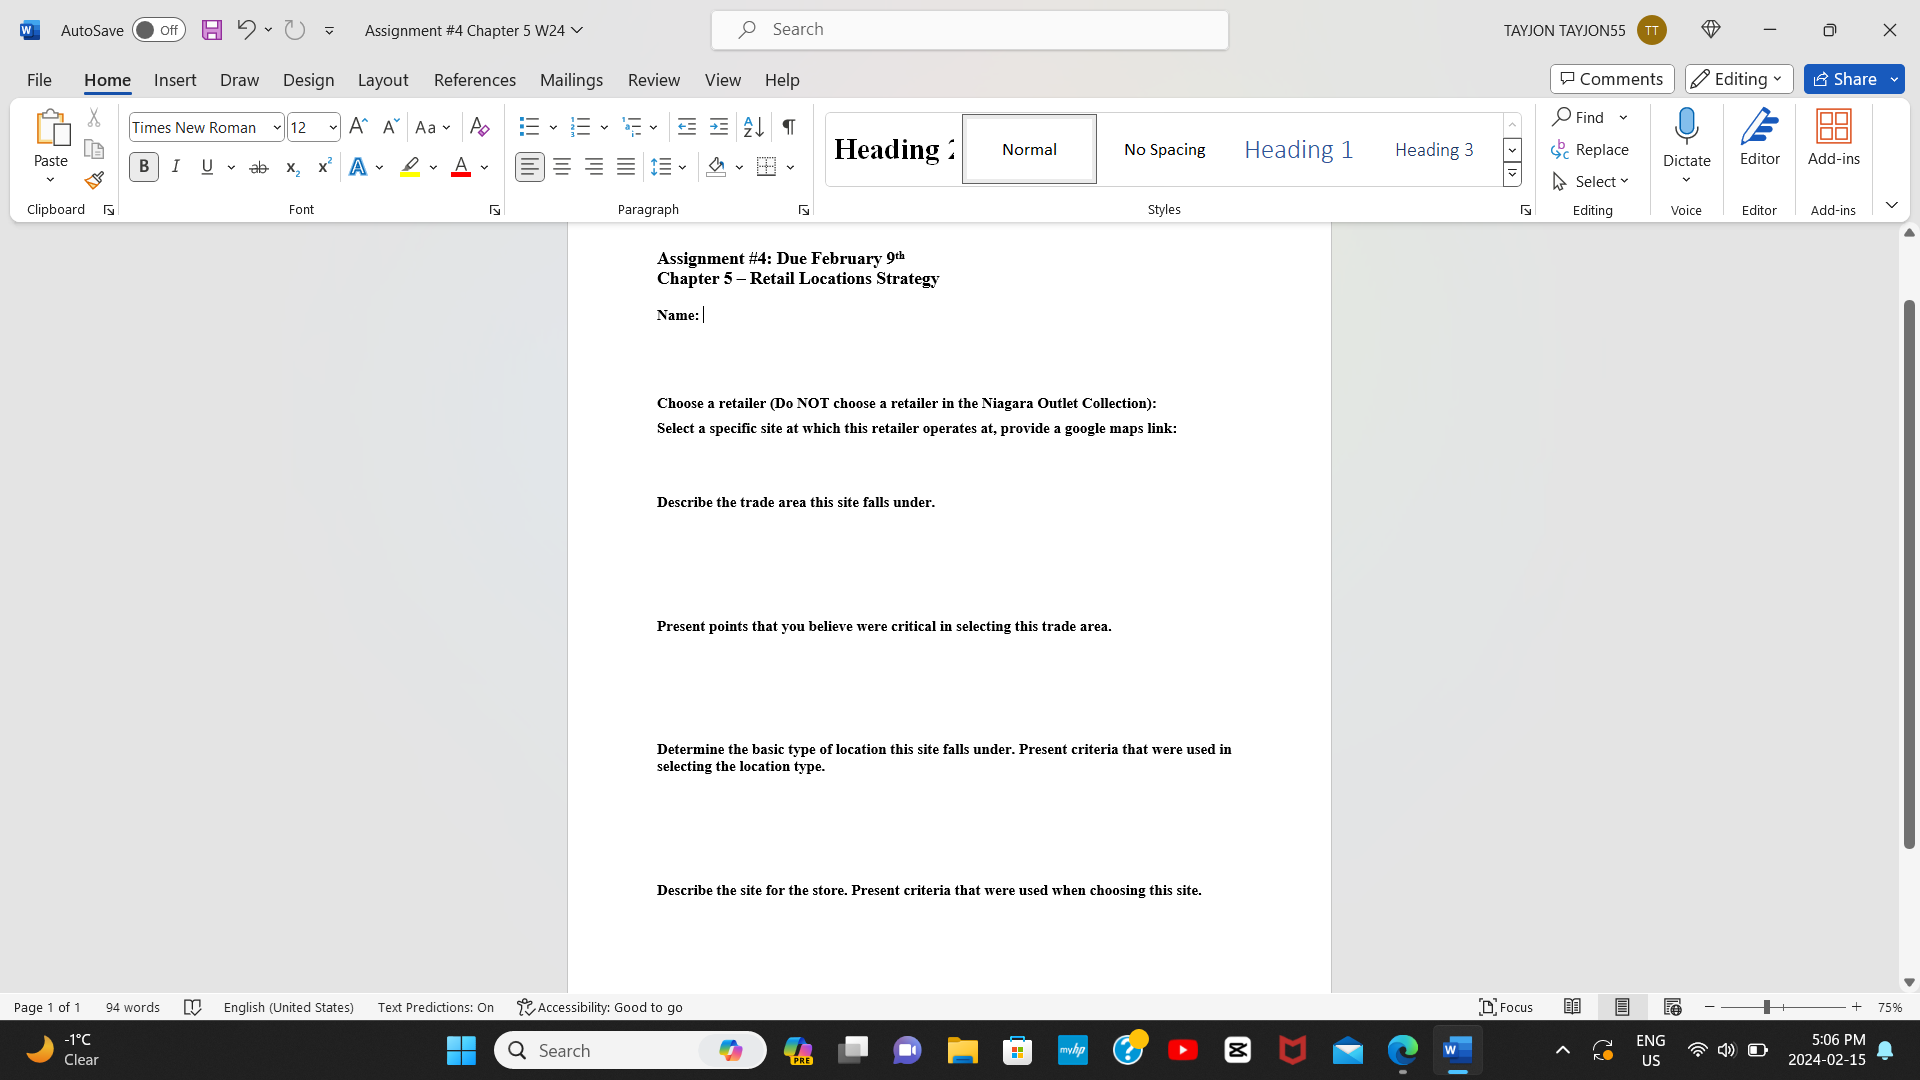Apply superscript formatting
Screen dimensions: 1920x1080
pyautogui.click(x=323, y=166)
